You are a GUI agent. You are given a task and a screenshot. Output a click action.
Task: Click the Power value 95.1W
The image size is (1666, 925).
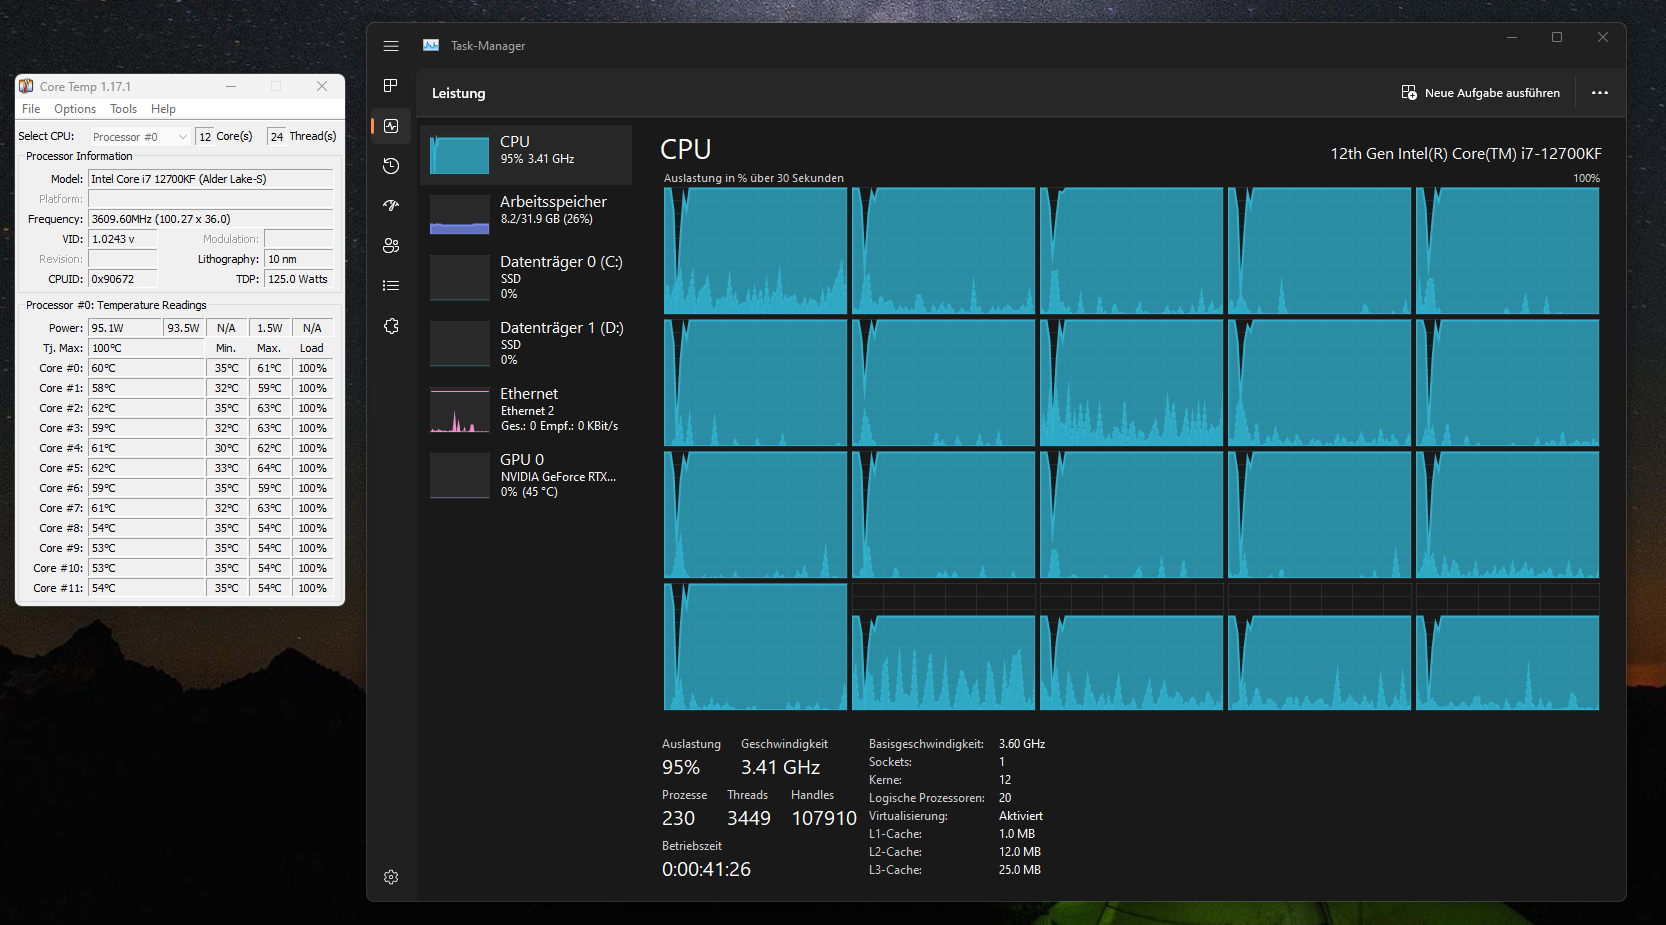[125, 328]
